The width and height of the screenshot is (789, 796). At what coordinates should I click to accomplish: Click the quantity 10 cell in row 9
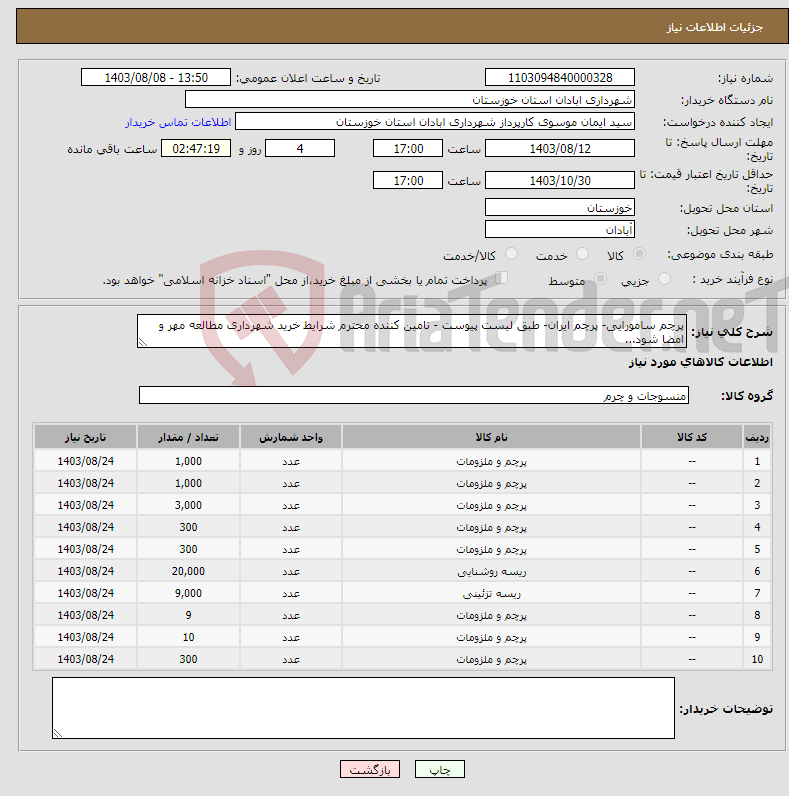pos(188,637)
